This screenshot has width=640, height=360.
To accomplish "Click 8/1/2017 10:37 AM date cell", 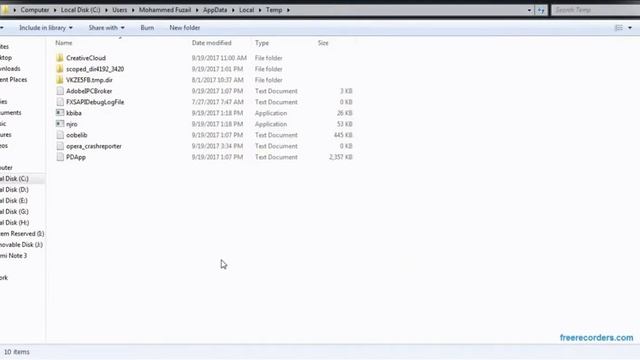I will point(218,80).
